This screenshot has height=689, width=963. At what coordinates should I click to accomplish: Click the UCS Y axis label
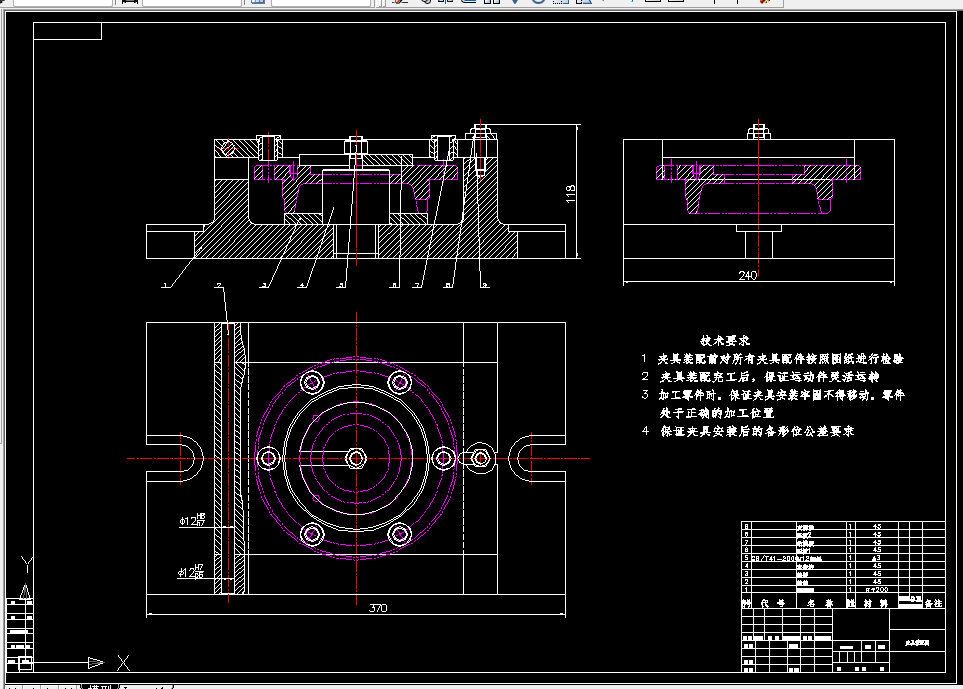pos(26,564)
